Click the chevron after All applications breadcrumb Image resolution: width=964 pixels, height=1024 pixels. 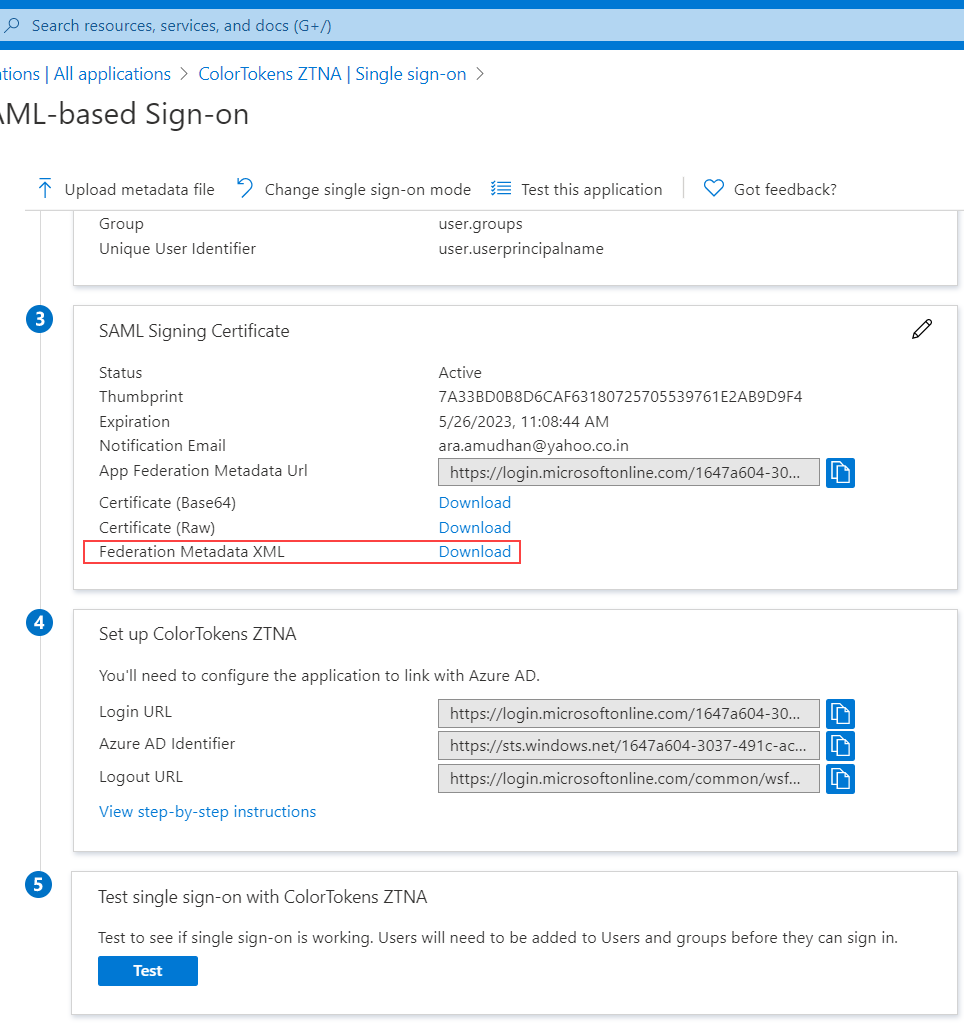pyautogui.click(x=185, y=74)
